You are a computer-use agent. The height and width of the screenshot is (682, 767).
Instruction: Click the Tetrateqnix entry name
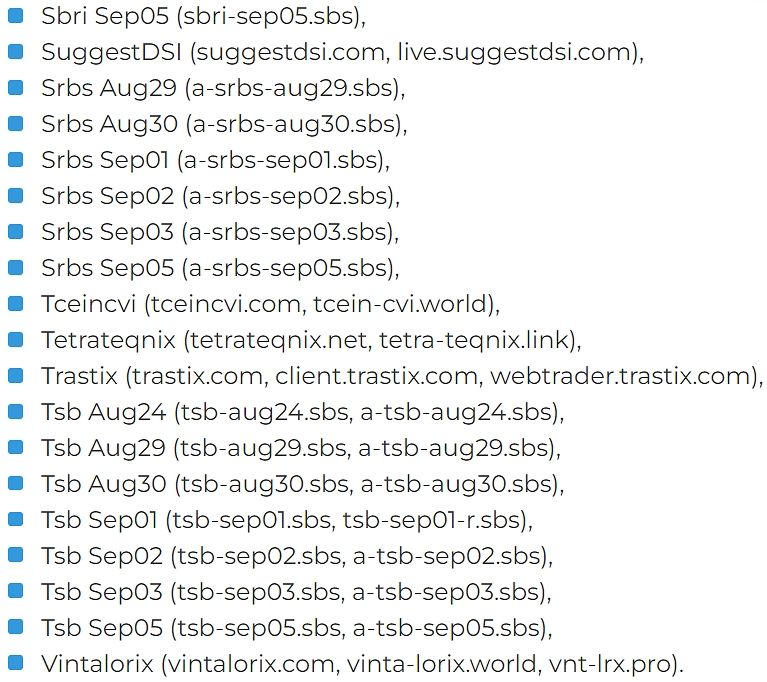109,340
